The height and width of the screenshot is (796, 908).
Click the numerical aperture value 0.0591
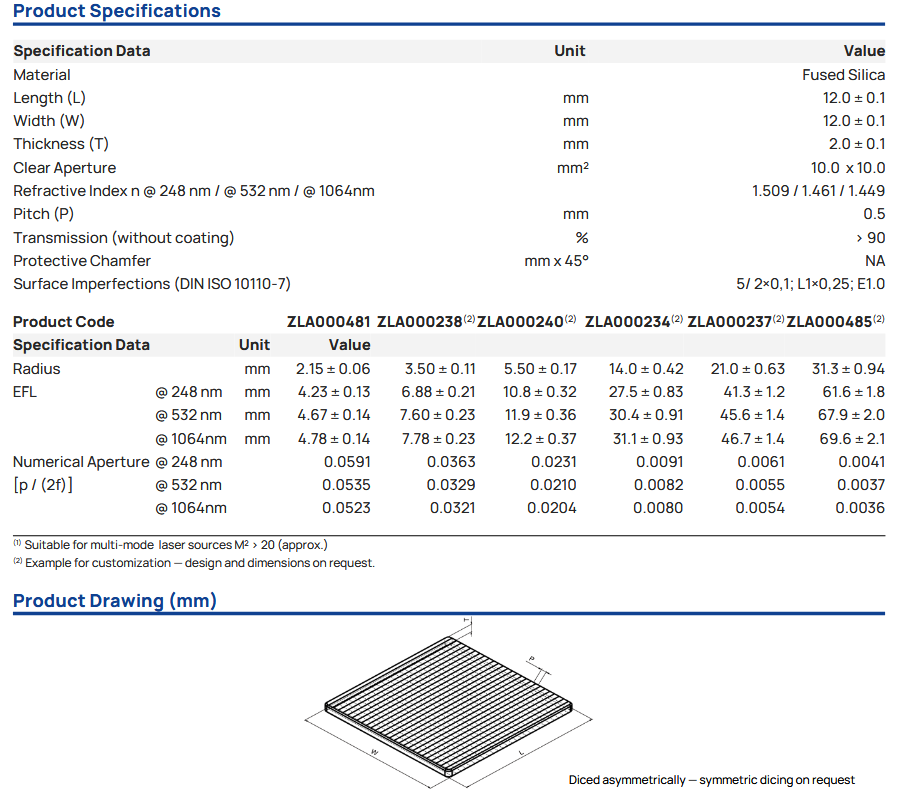[x=346, y=462]
